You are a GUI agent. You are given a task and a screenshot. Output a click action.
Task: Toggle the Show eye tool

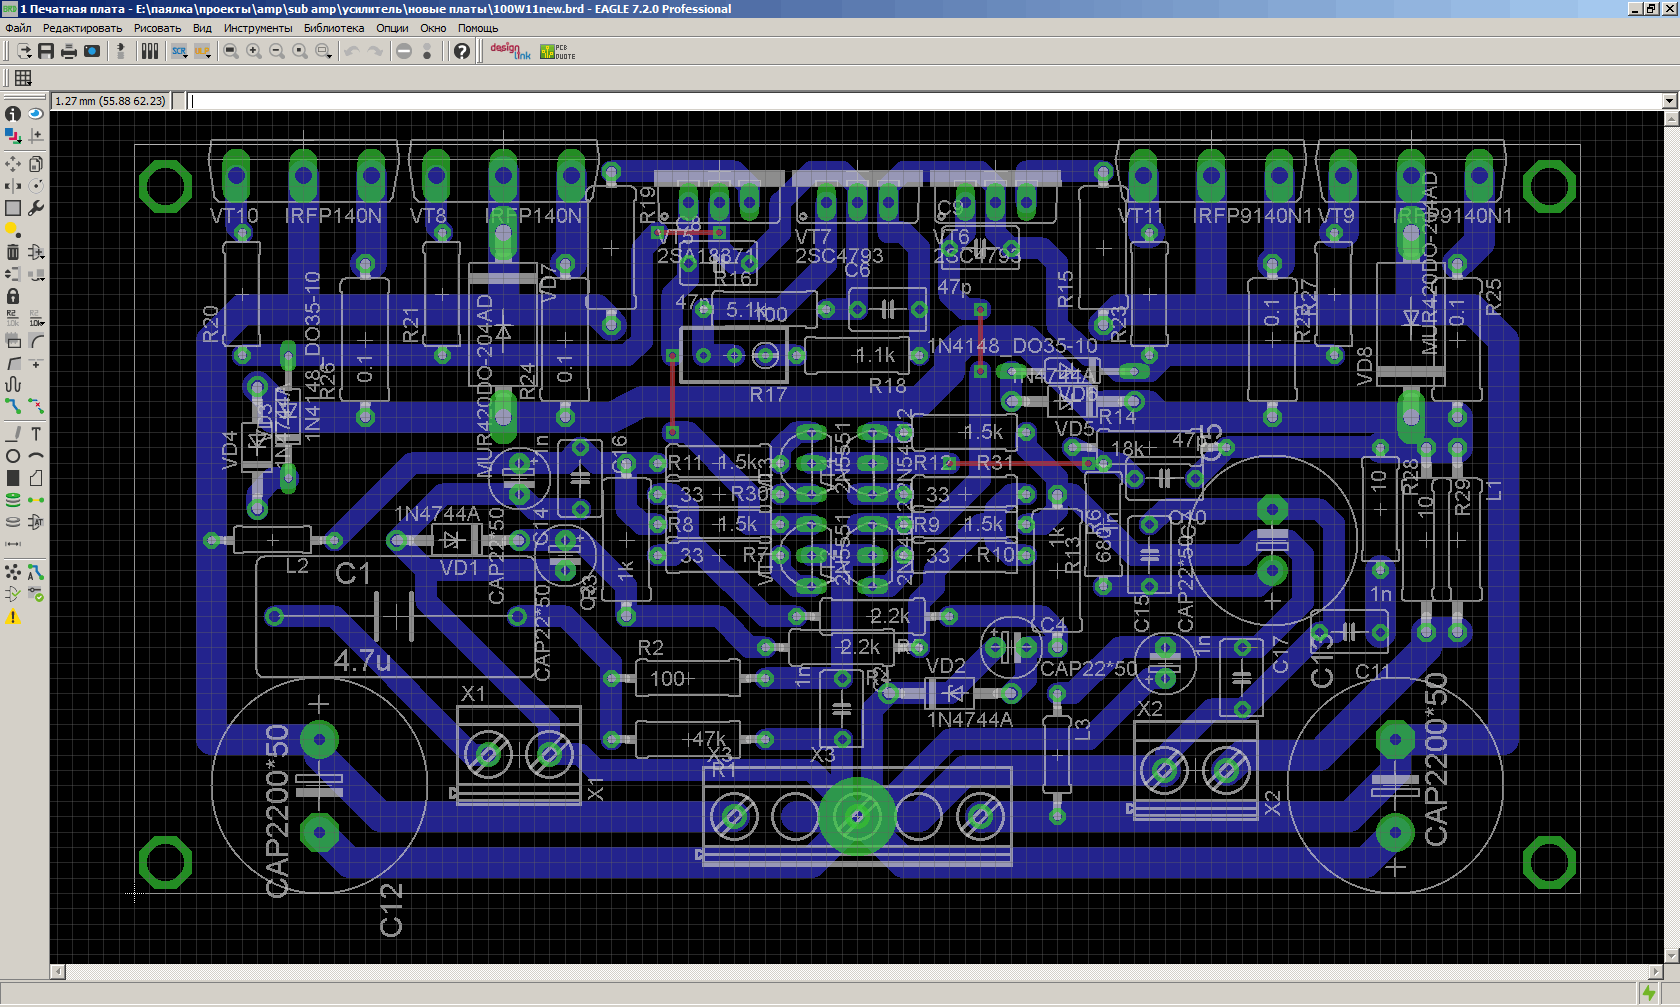[x=36, y=114]
